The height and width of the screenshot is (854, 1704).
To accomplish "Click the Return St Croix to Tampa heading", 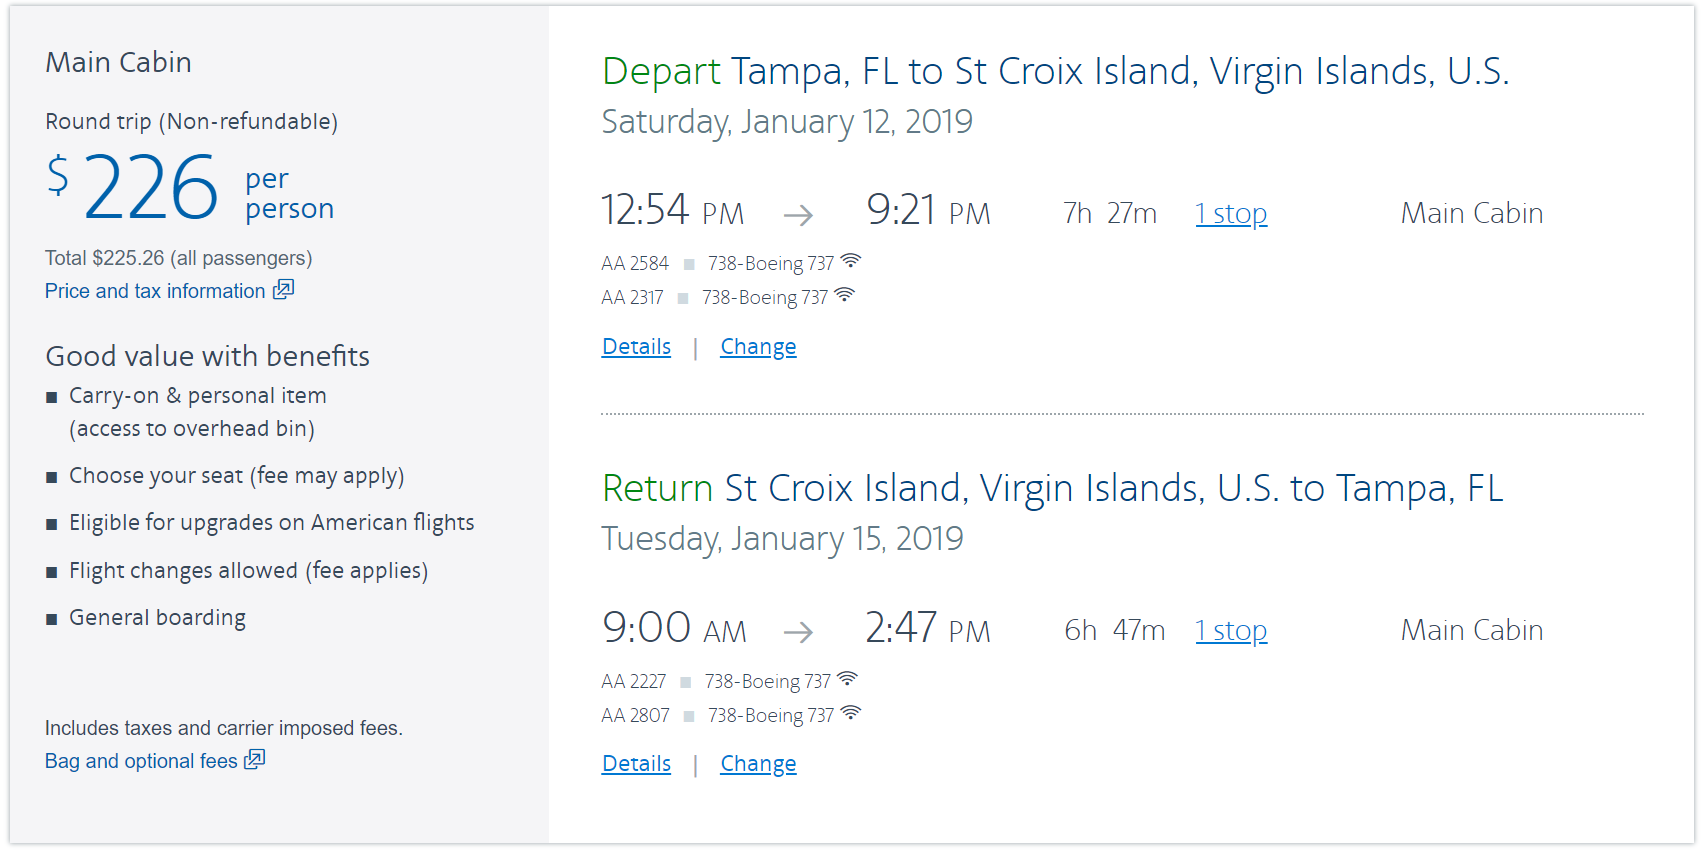I will 1052,488.
